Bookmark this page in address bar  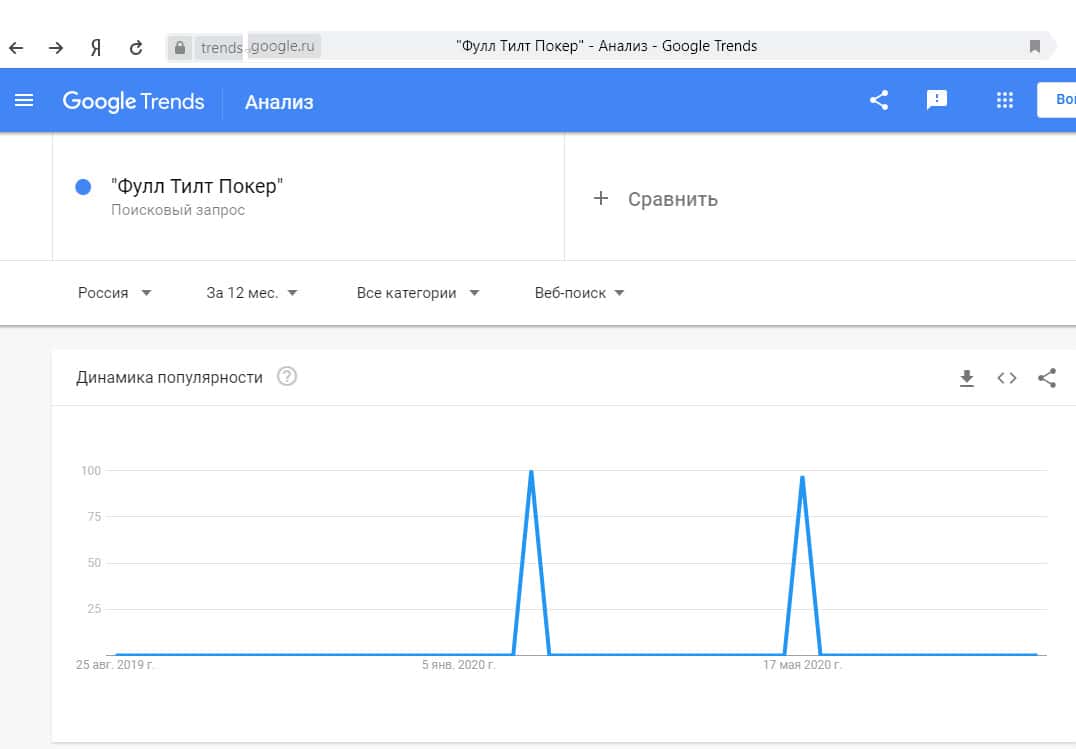pos(1035,46)
